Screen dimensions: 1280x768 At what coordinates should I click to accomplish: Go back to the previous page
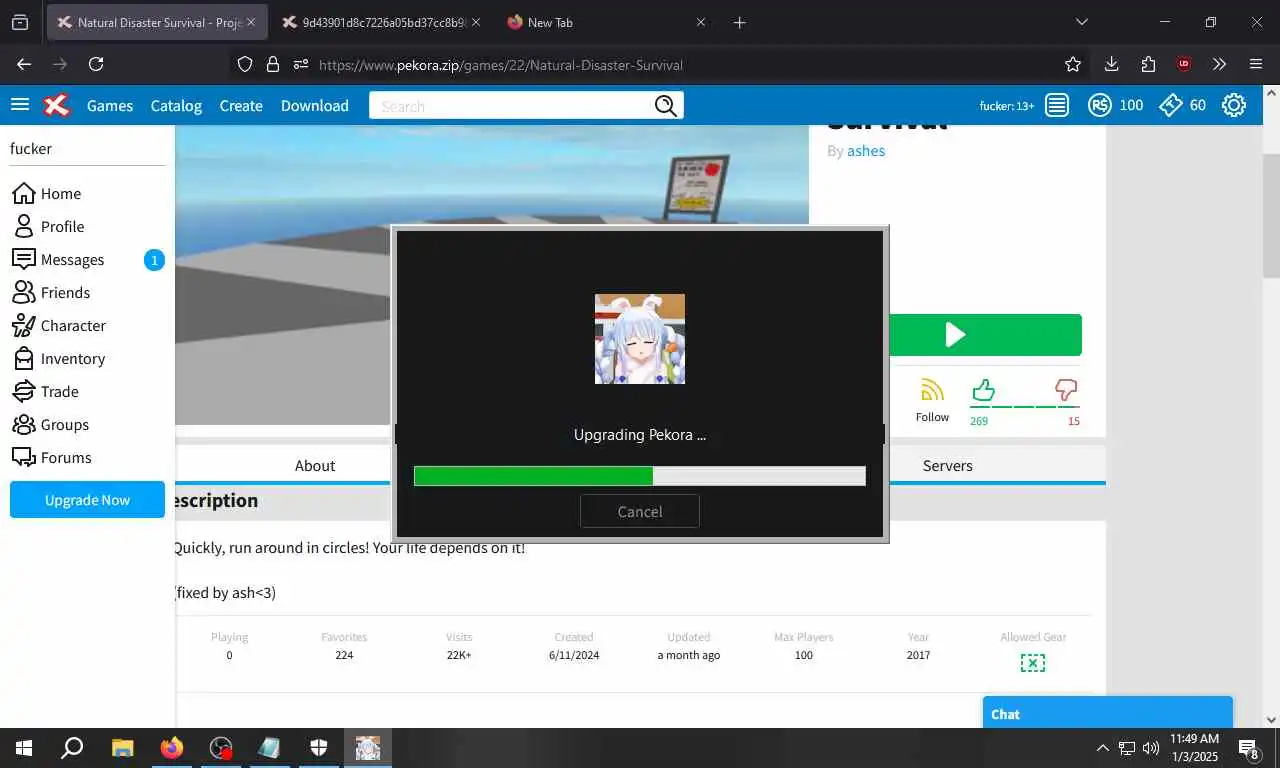pos(24,64)
